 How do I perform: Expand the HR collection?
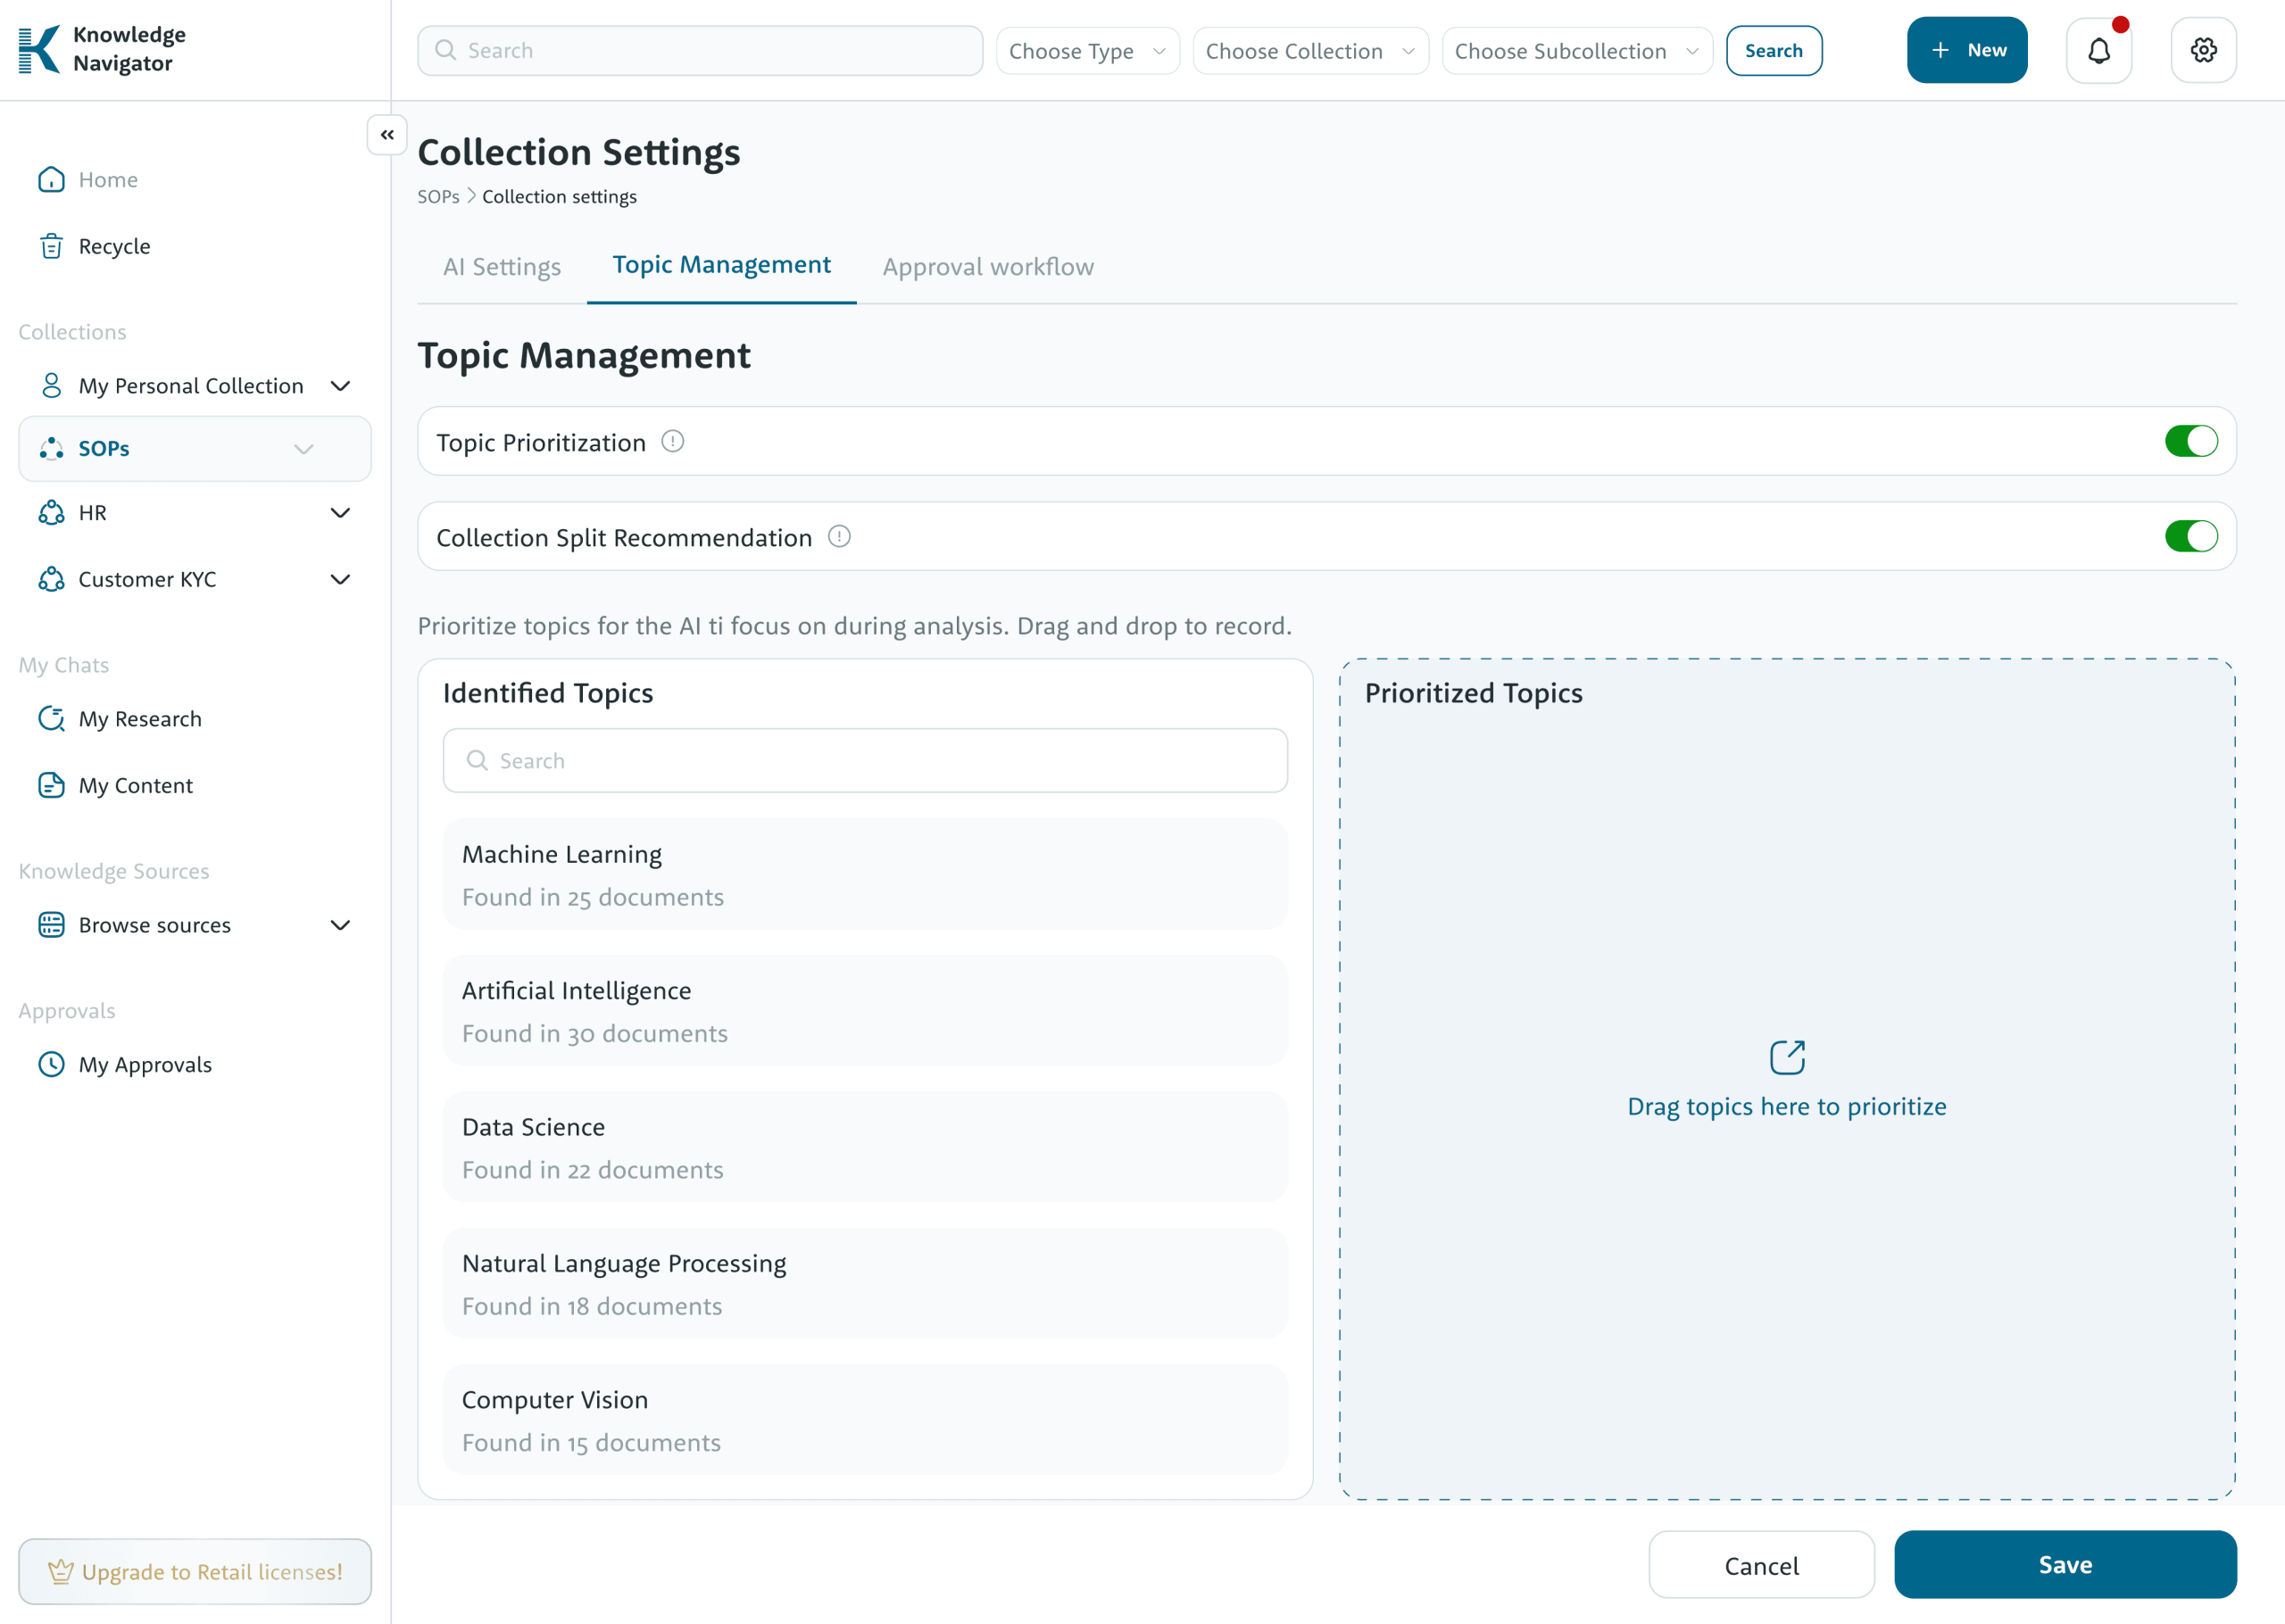(340, 513)
